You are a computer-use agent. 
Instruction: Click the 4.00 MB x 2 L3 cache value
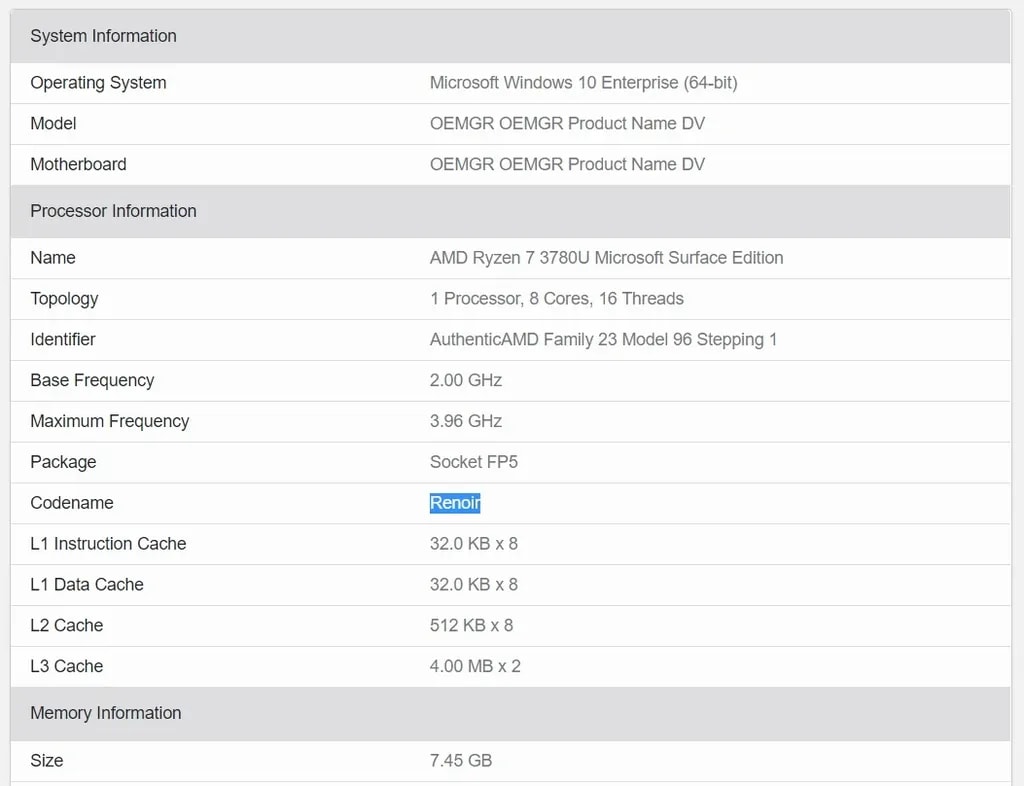point(475,667)
